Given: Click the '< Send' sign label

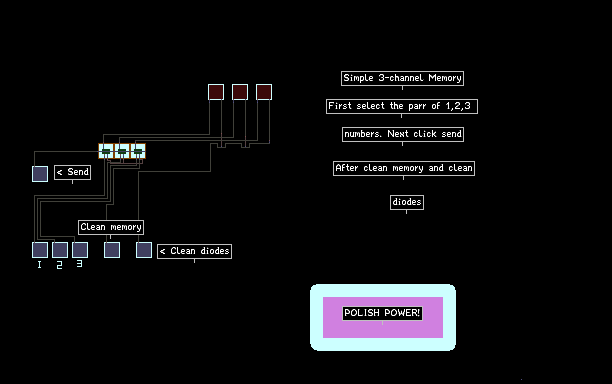Looking at the screenshot, I should click(73, 172).
